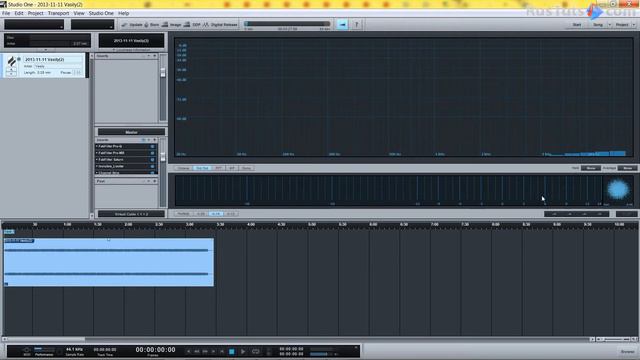Toggle power of FabFilter Saturn insert
Screen dimensions: 640x360
152,160
